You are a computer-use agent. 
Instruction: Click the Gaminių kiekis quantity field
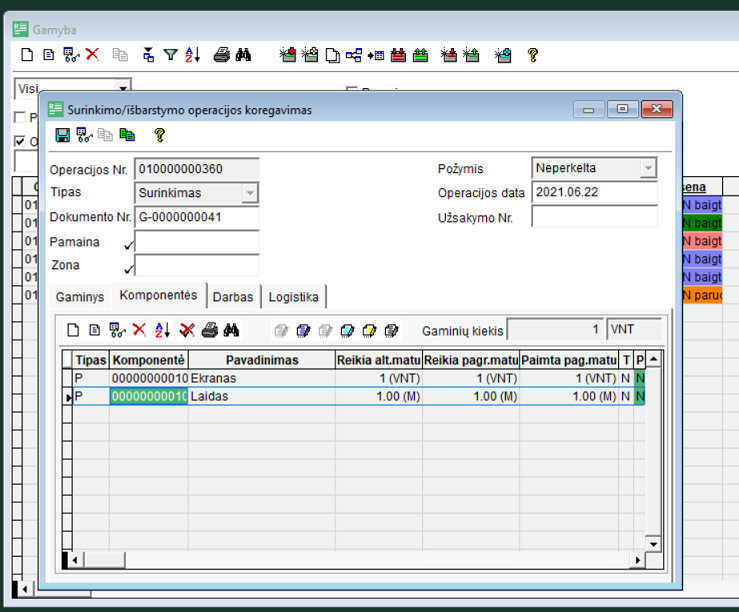click(x=556, y=329)
